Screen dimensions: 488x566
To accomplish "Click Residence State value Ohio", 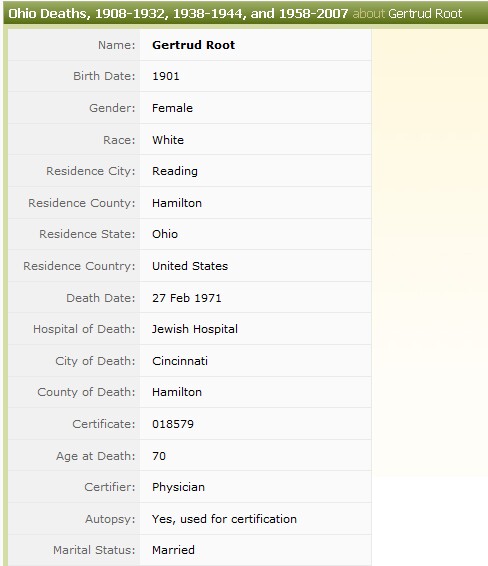I will click(x=165, y=234).
